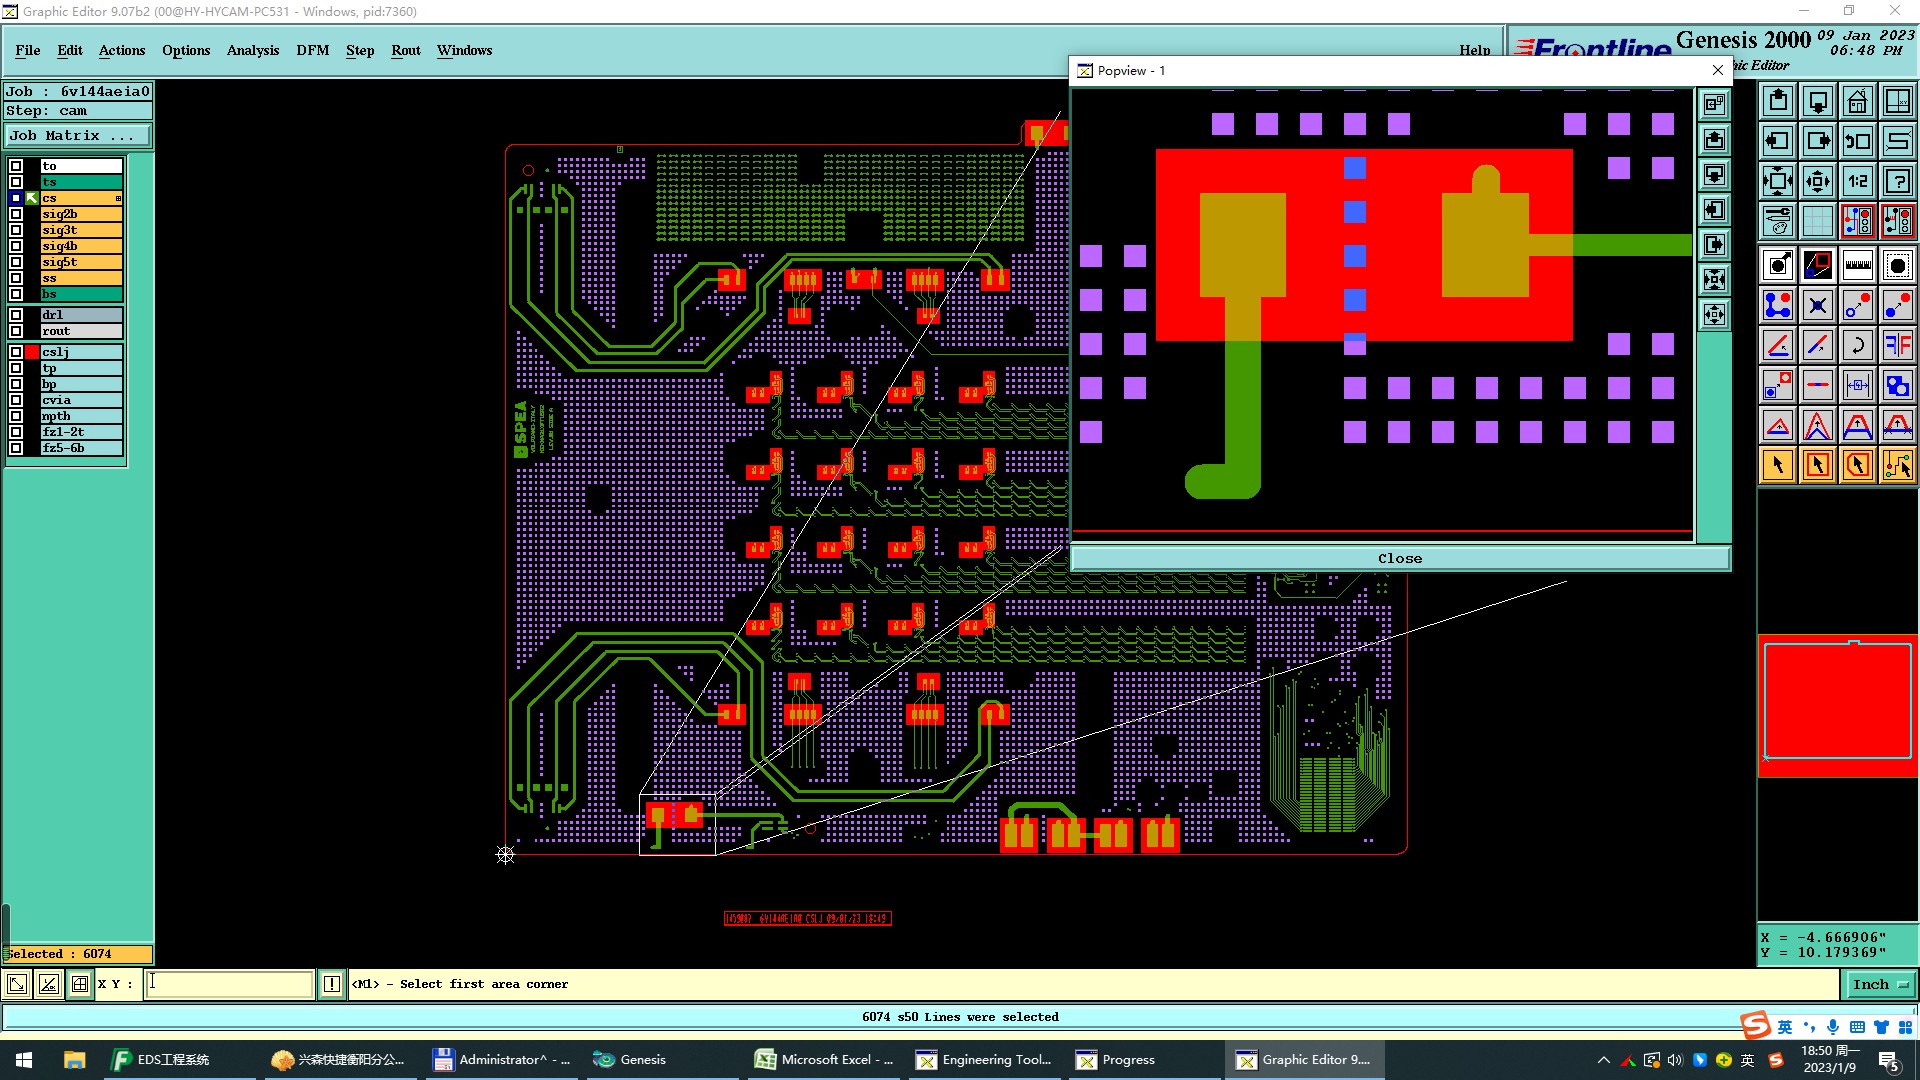Select the plain arrow selection tool

click(x=1777, y=465)
